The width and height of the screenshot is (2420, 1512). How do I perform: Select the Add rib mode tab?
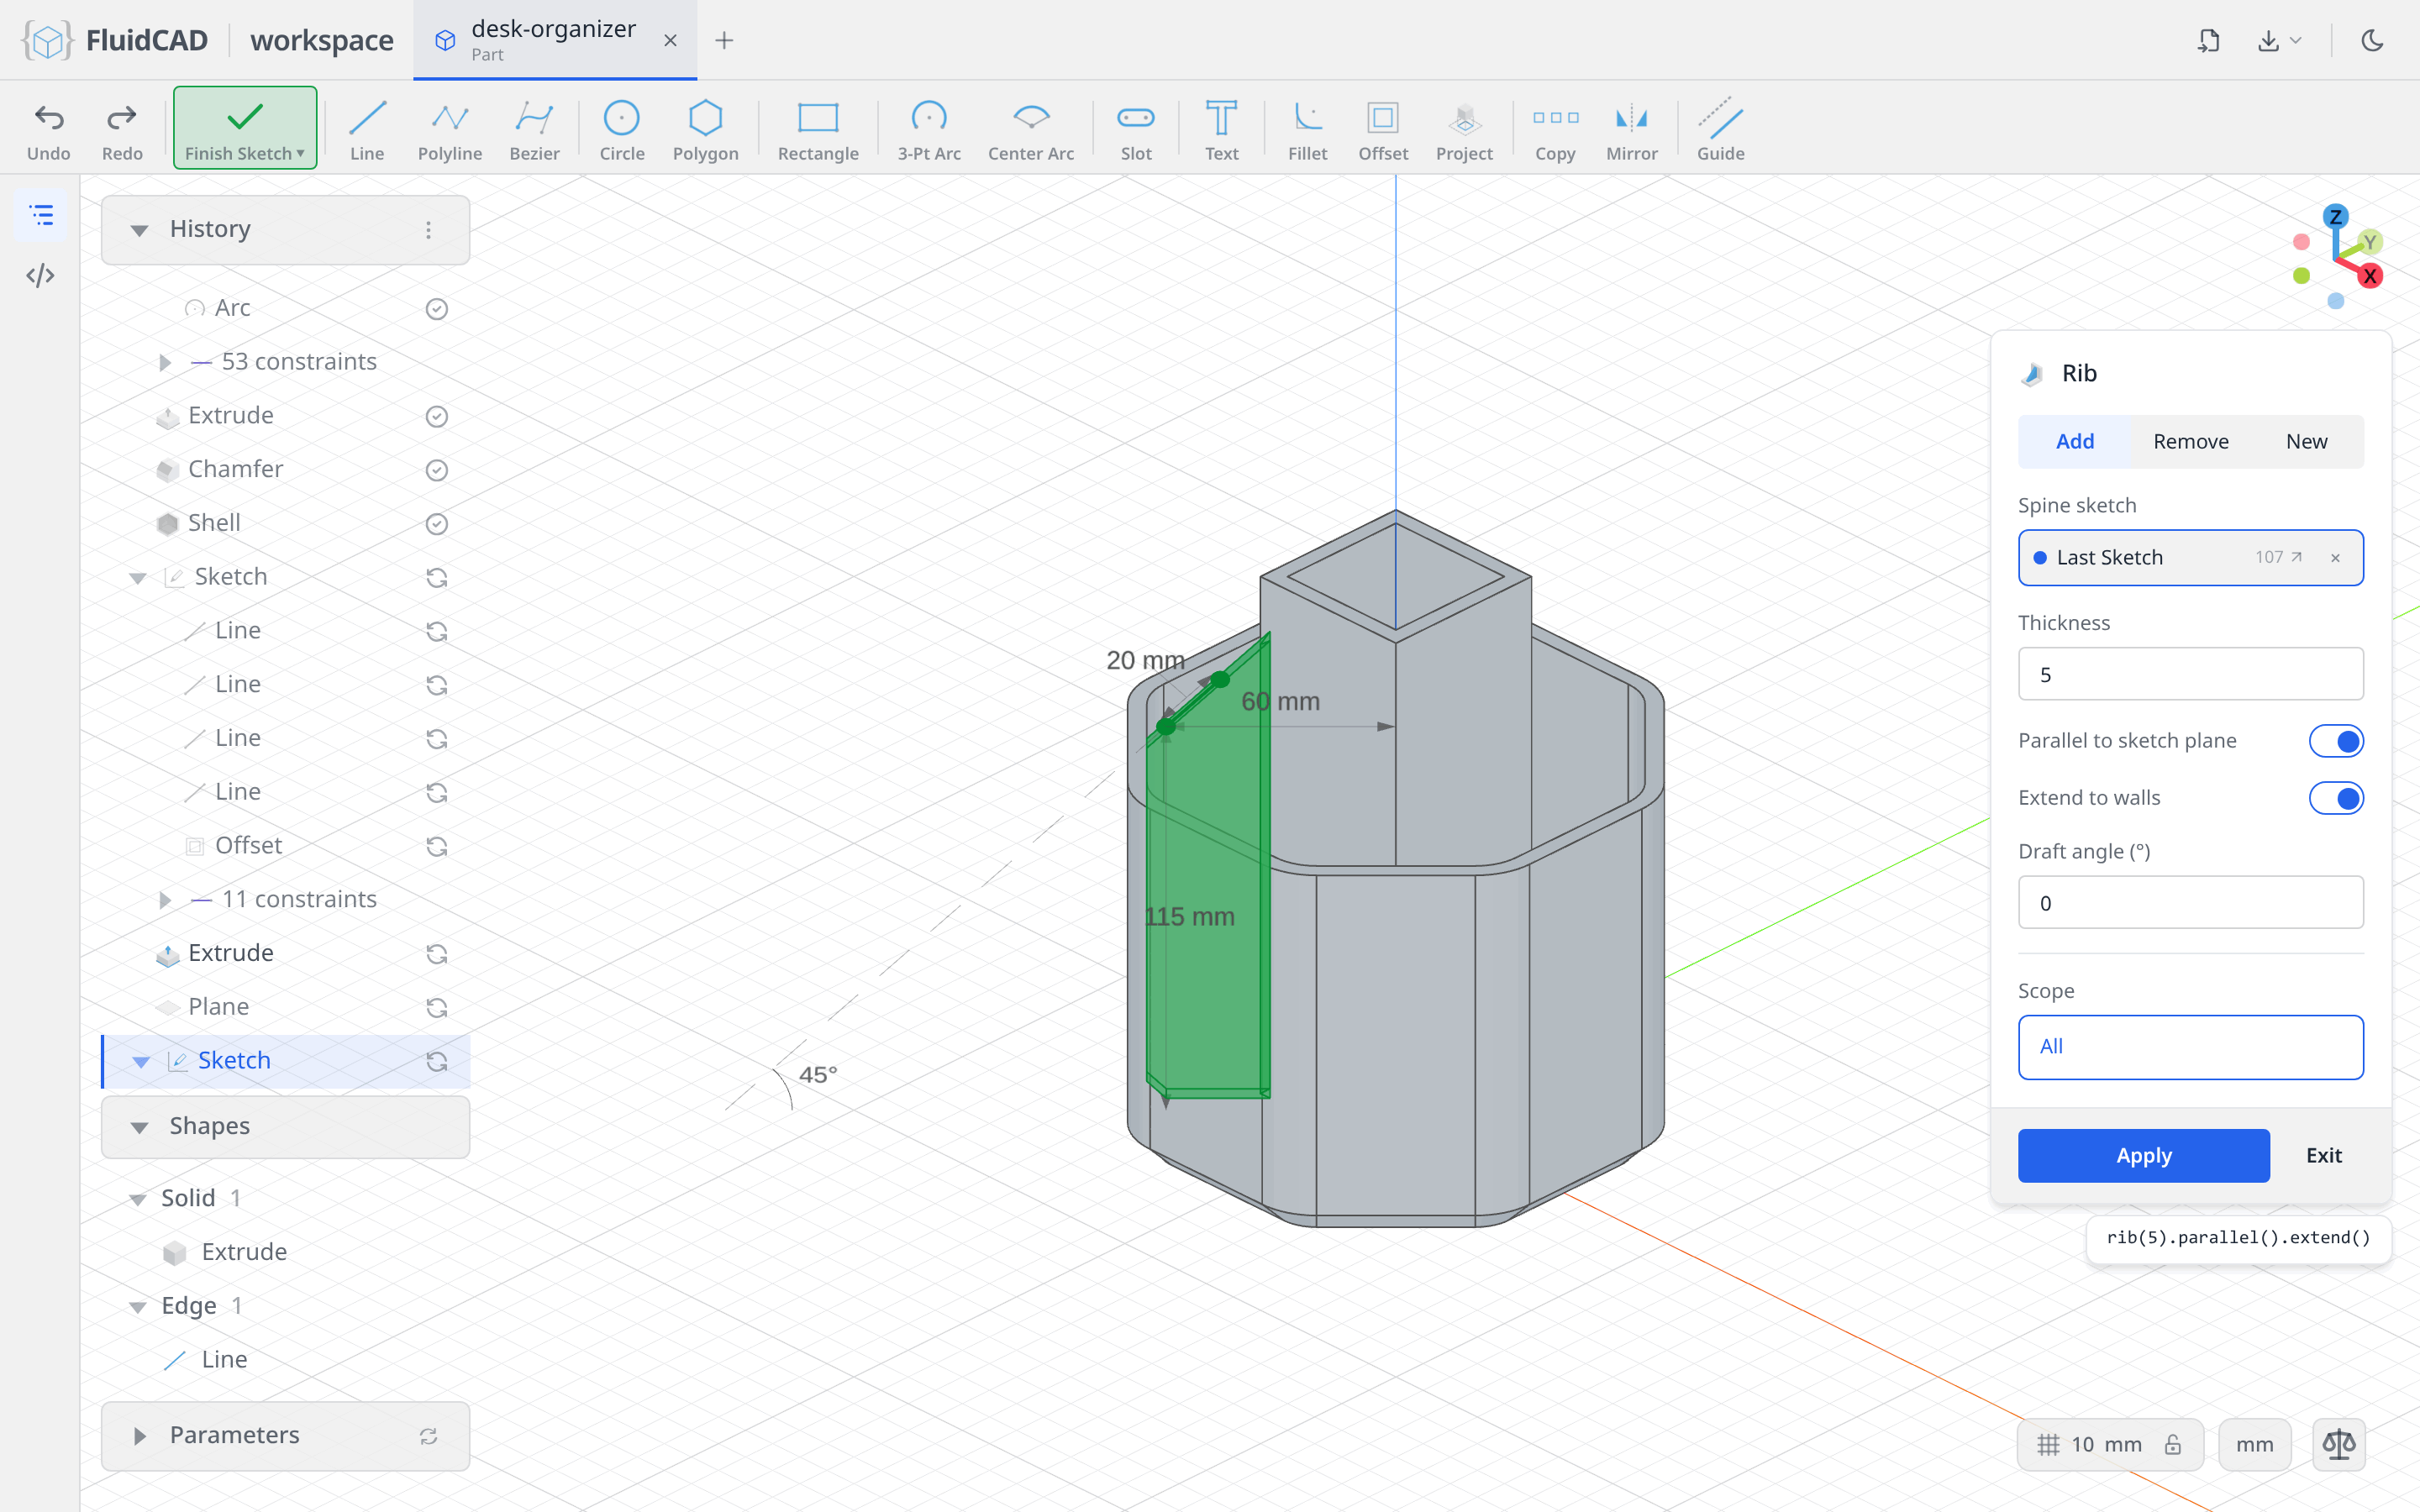(2074, 441)
